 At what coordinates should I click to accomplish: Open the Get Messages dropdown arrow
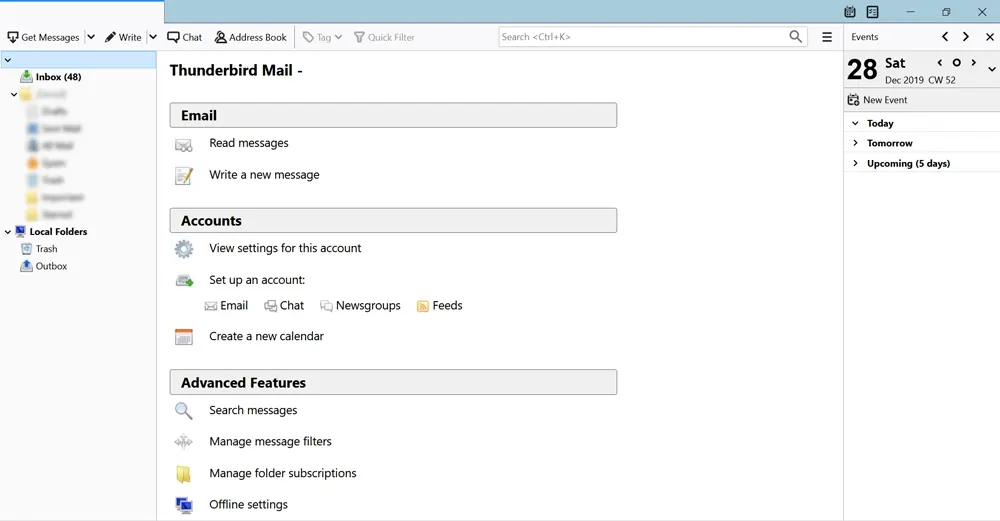[x=91, y=37]
